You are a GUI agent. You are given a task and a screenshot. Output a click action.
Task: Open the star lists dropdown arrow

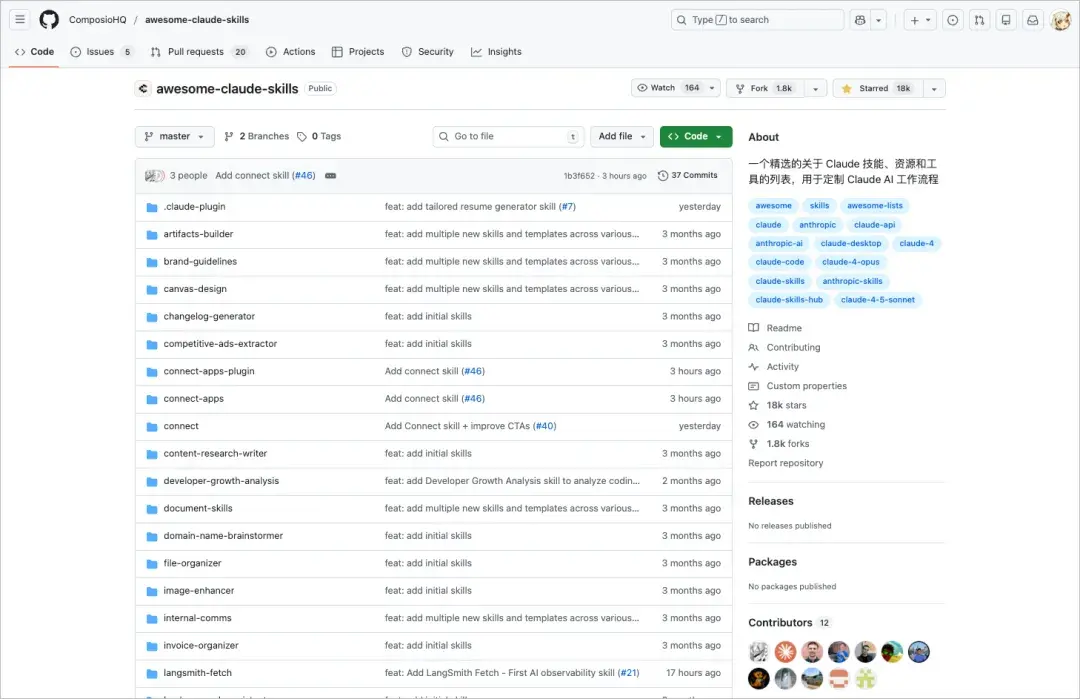coord(934,88)
